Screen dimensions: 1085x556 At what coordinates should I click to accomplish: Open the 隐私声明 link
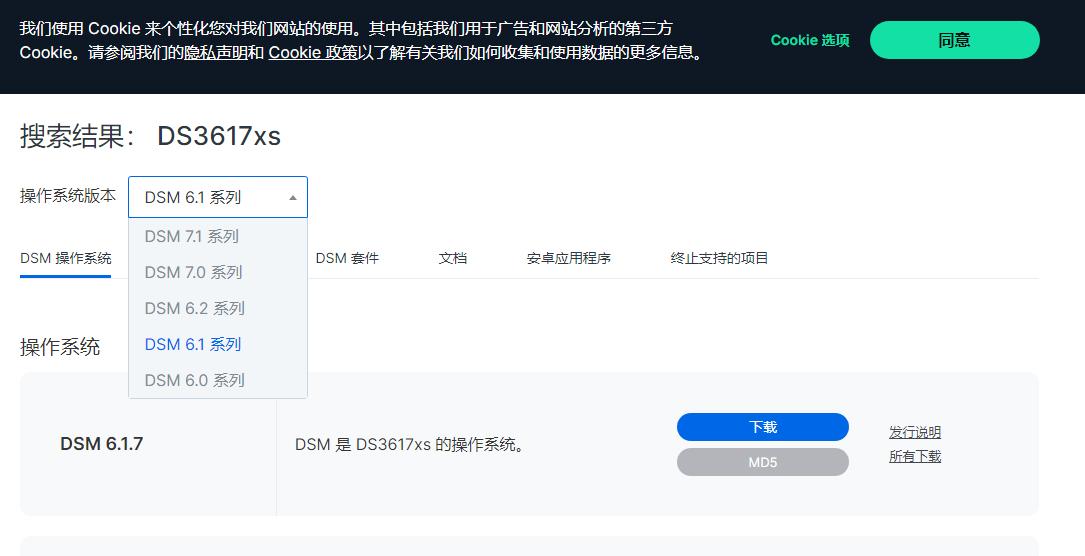[215, 53]
